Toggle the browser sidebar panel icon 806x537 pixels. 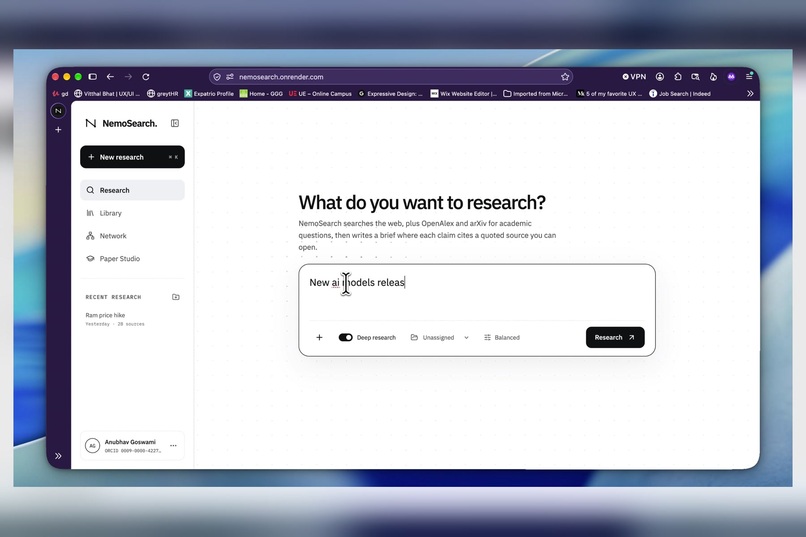click(93, 77)
